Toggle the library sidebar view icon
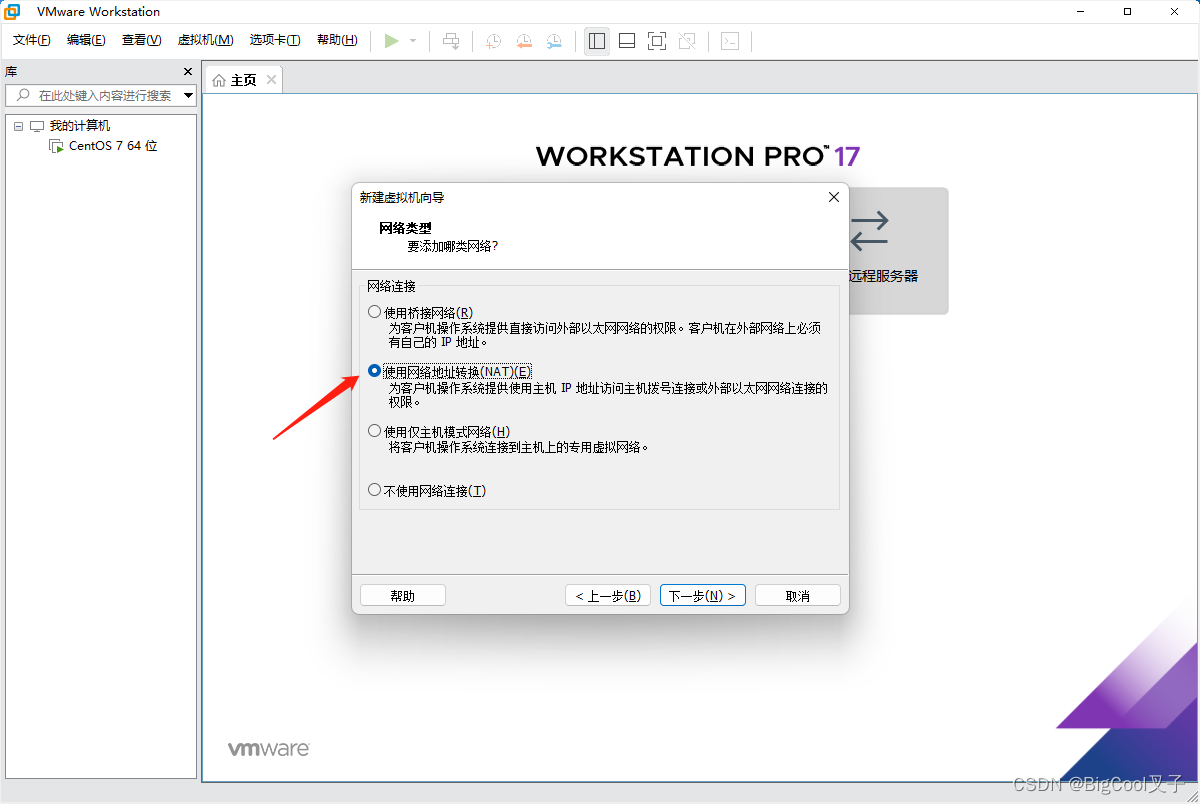This screenshot has width=1200, height=804. (x=597, y=41)
